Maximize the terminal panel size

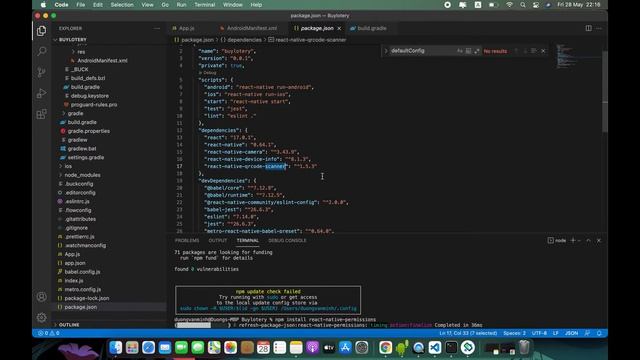[588, 240]
